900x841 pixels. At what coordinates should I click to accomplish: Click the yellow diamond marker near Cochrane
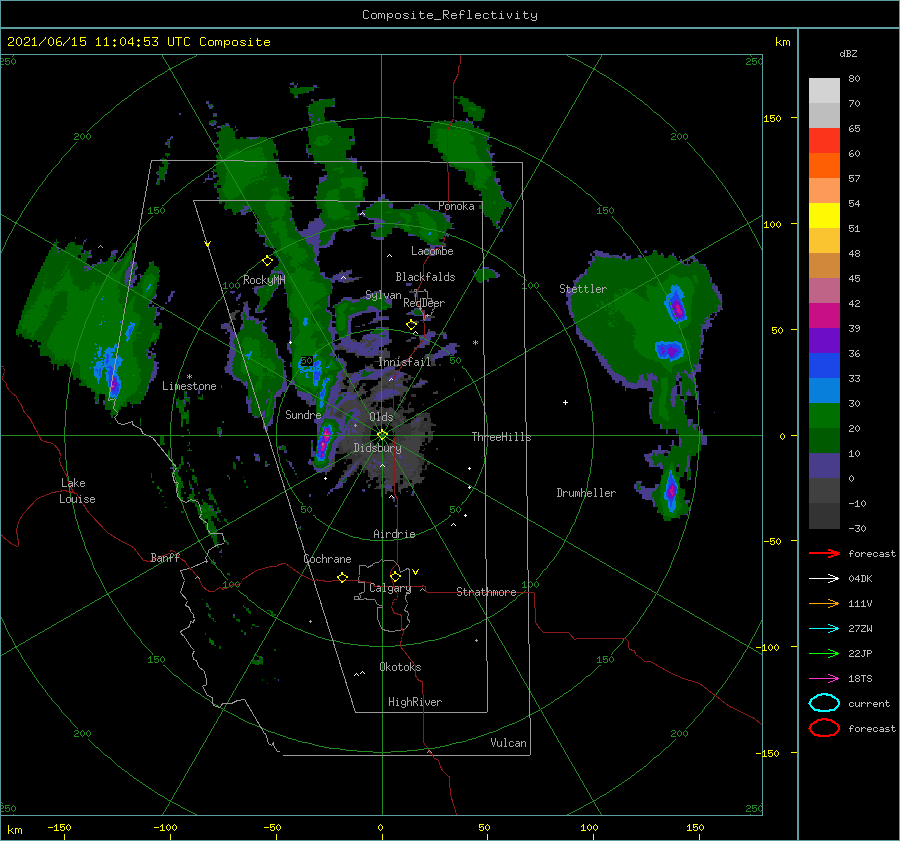pyautogui.click(x=343, y=578)
